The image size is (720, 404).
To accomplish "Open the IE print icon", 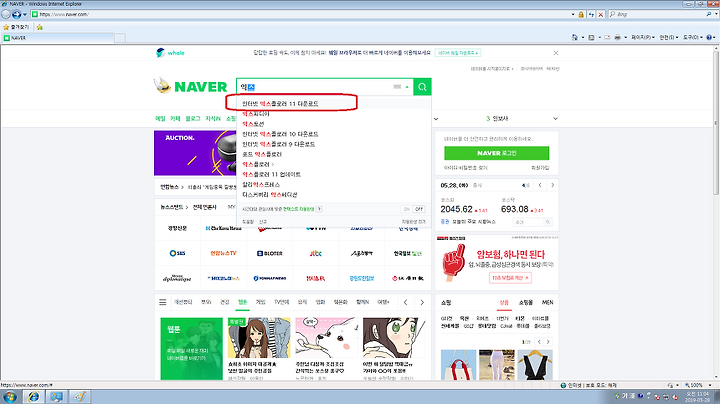I will pyautogui.click(x=618, y=37).
